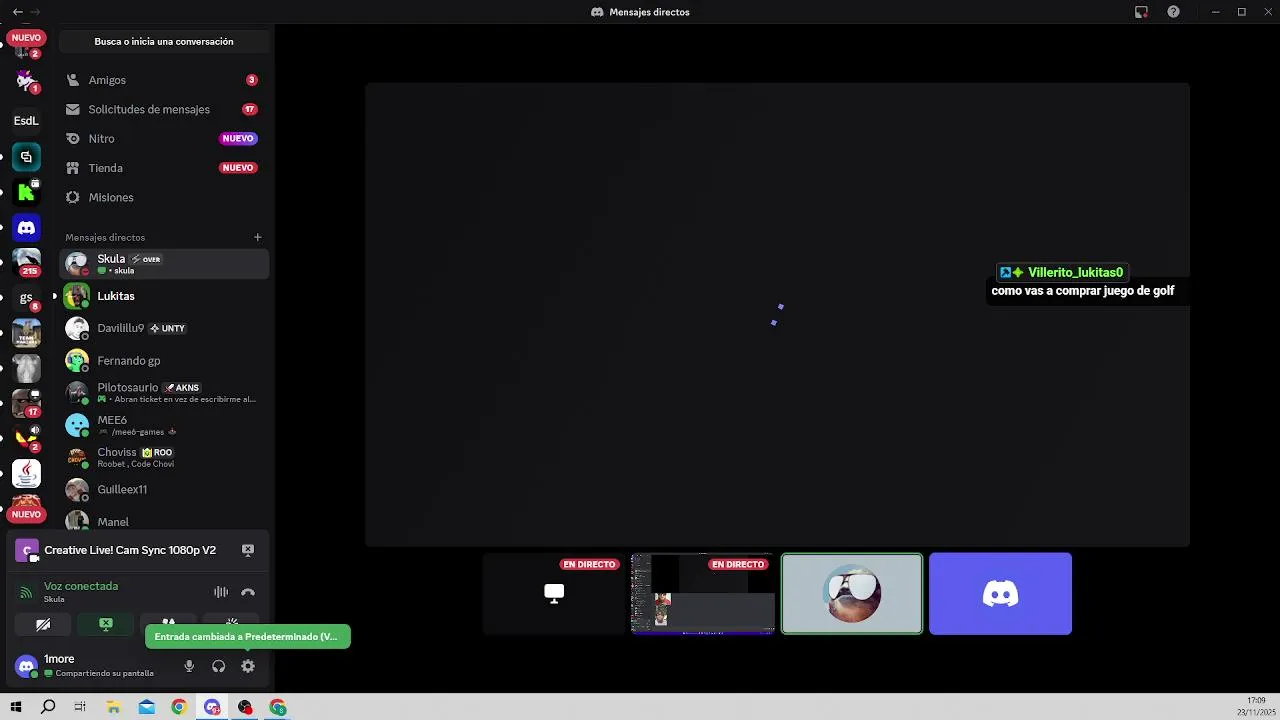Viewport: 1280px width, 720px height.
Task: Open Windows search in the taskbar
Action: pyautogui.click(x=48, y=707)
